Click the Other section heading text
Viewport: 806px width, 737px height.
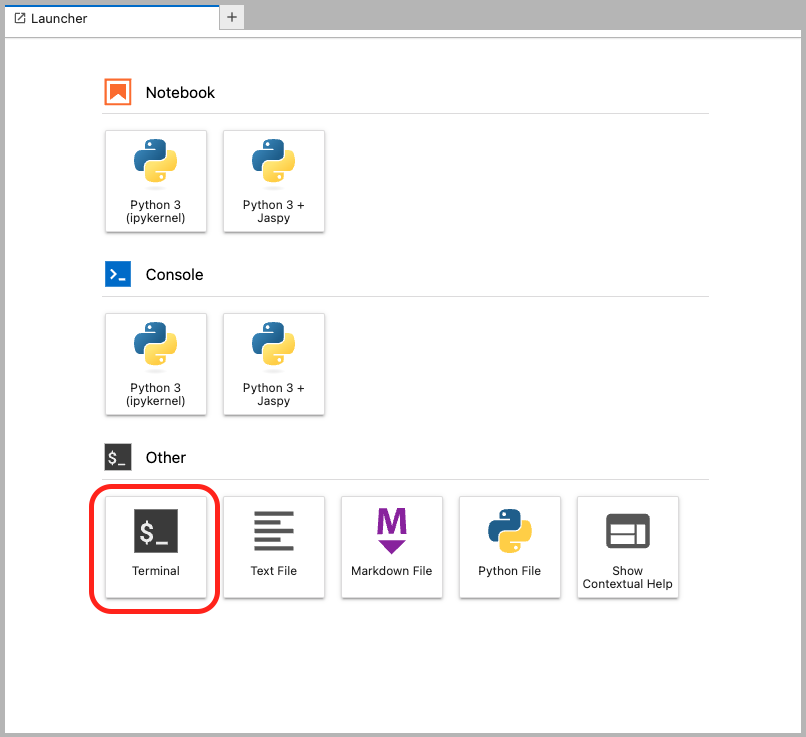[166, 458]
